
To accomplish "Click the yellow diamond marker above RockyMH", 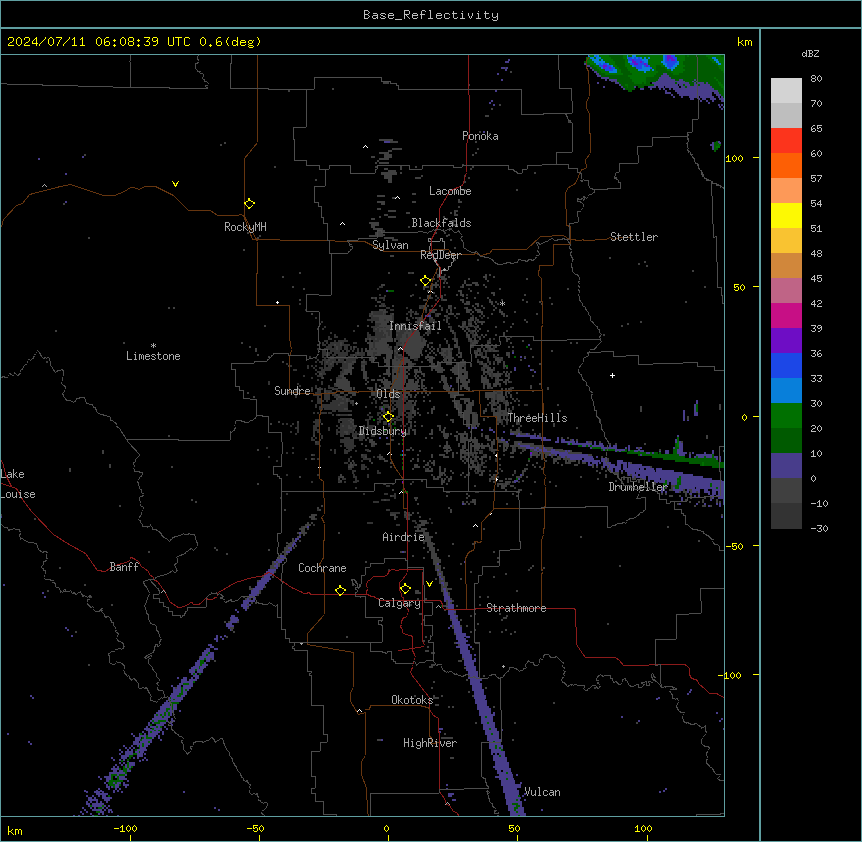I will (x=249, y=204).
